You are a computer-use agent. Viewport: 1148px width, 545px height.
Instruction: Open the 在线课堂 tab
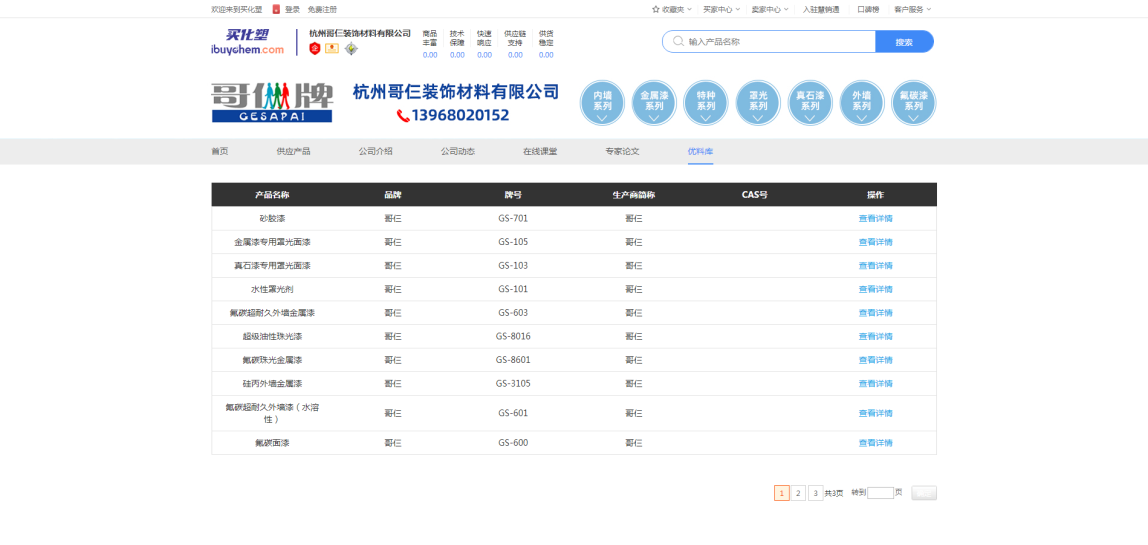pos(540,152)
